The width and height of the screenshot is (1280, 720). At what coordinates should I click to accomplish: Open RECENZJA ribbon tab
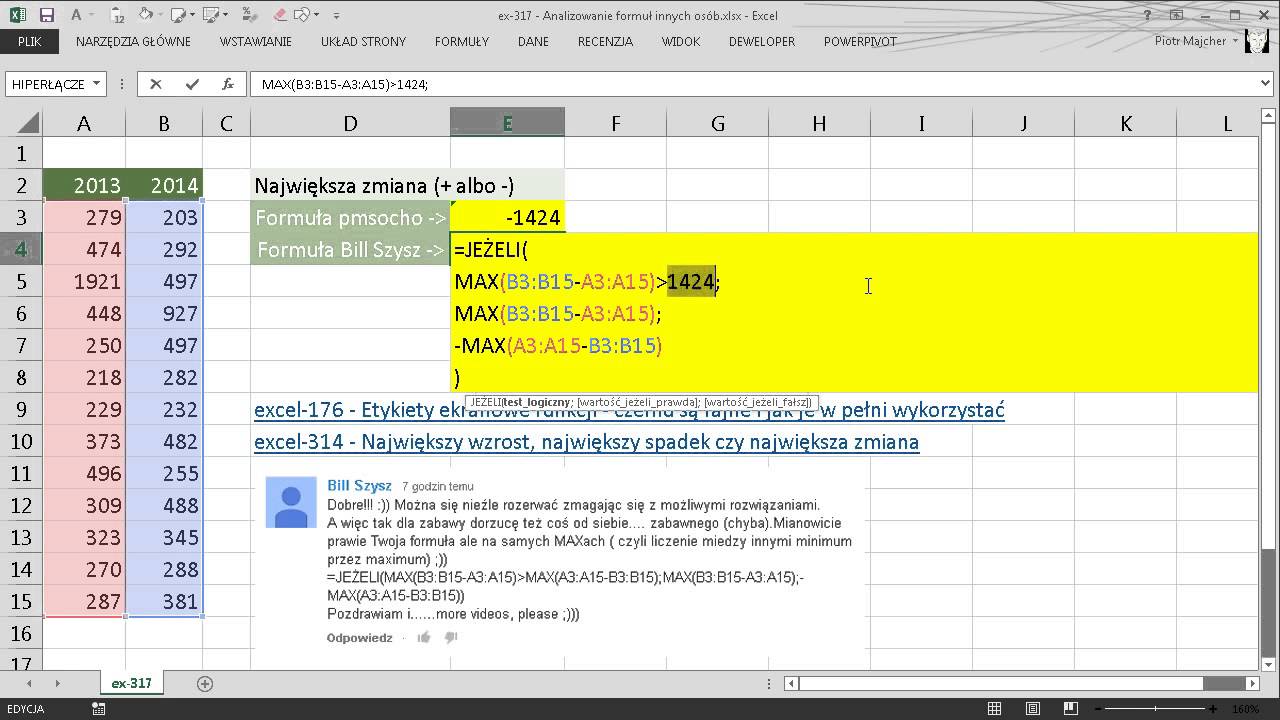[605, 42]
